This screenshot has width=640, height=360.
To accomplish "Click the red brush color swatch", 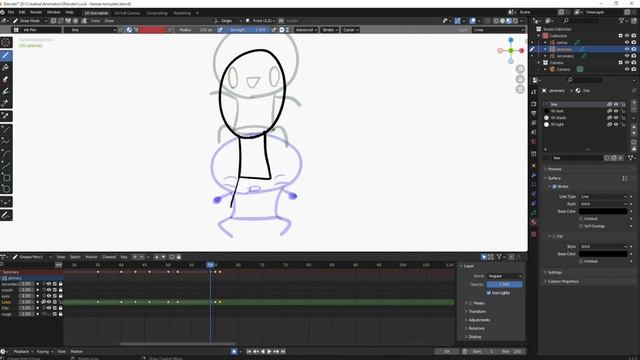I will 153,30.
